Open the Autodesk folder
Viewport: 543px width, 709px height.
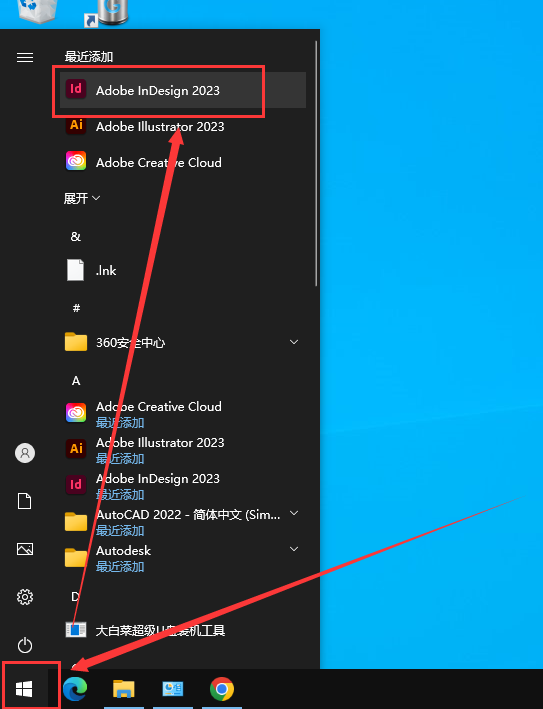183,558
